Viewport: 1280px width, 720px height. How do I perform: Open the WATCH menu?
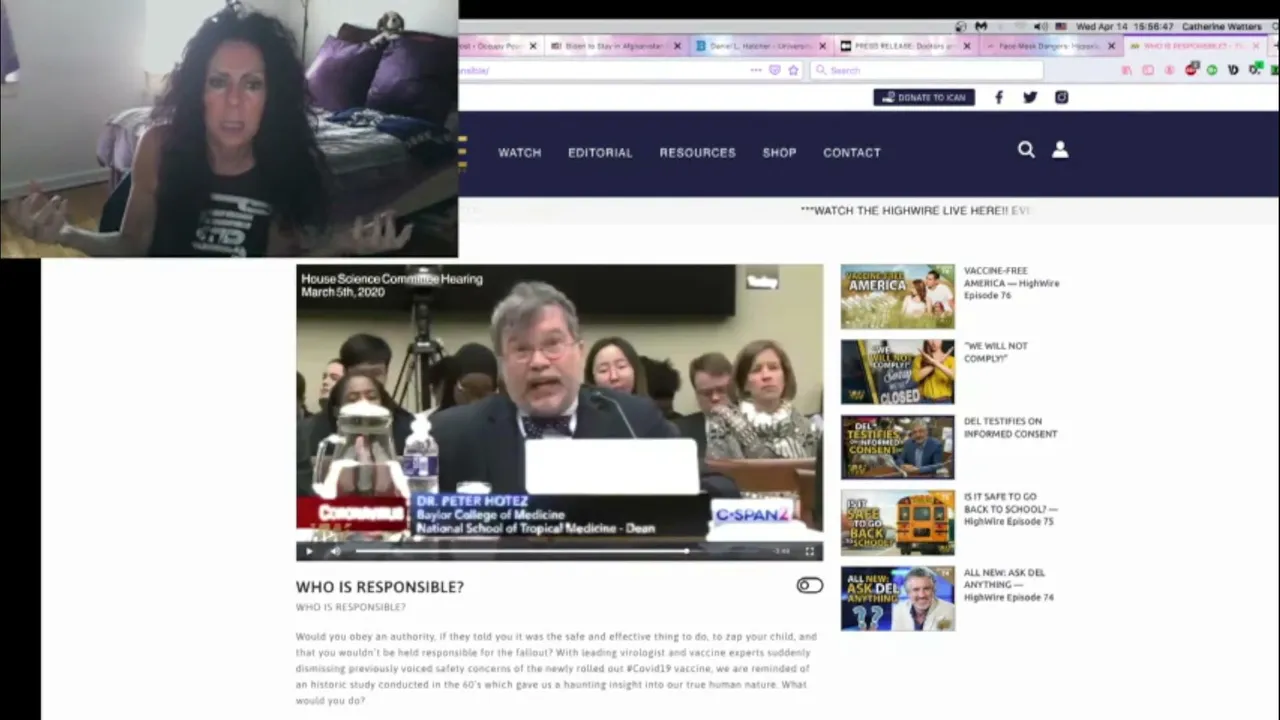(520, 153)
